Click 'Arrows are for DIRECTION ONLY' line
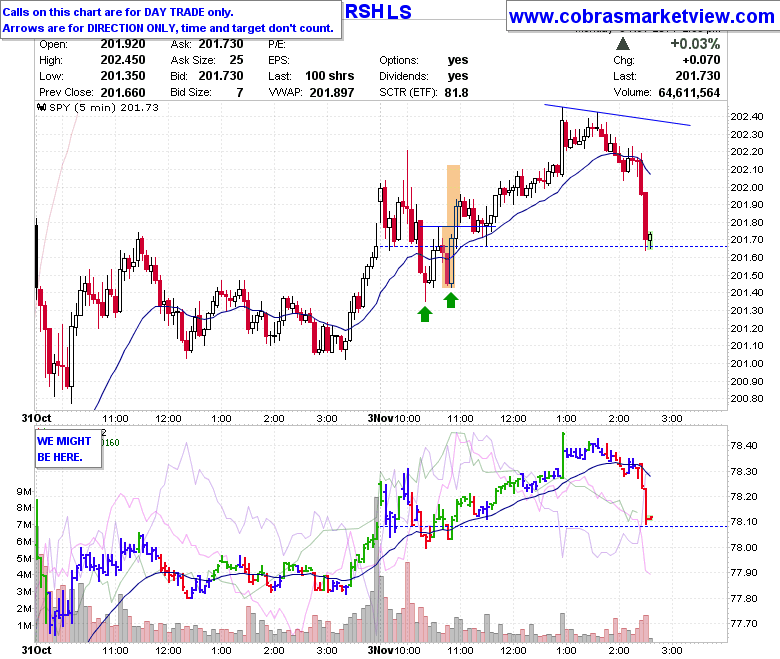Image resolution: width=780 pixels, height=659 pixels. tap(168, 28)
